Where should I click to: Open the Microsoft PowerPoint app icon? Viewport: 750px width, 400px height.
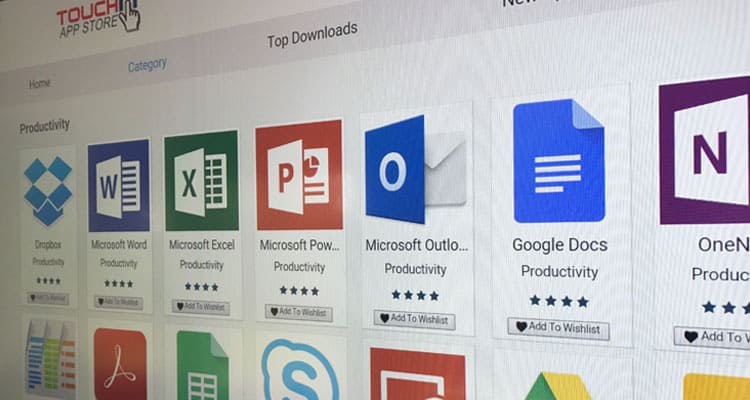click(299, 175)
